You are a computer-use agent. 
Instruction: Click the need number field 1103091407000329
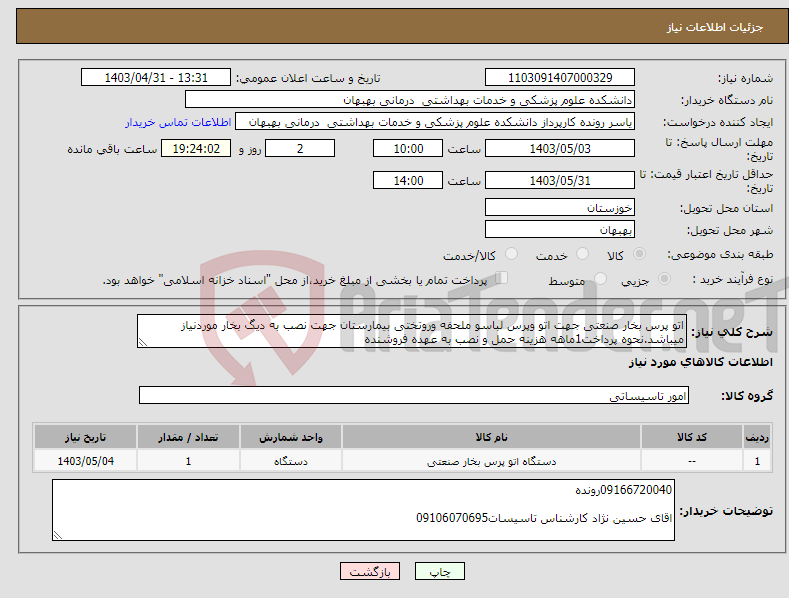coord(560,78)
